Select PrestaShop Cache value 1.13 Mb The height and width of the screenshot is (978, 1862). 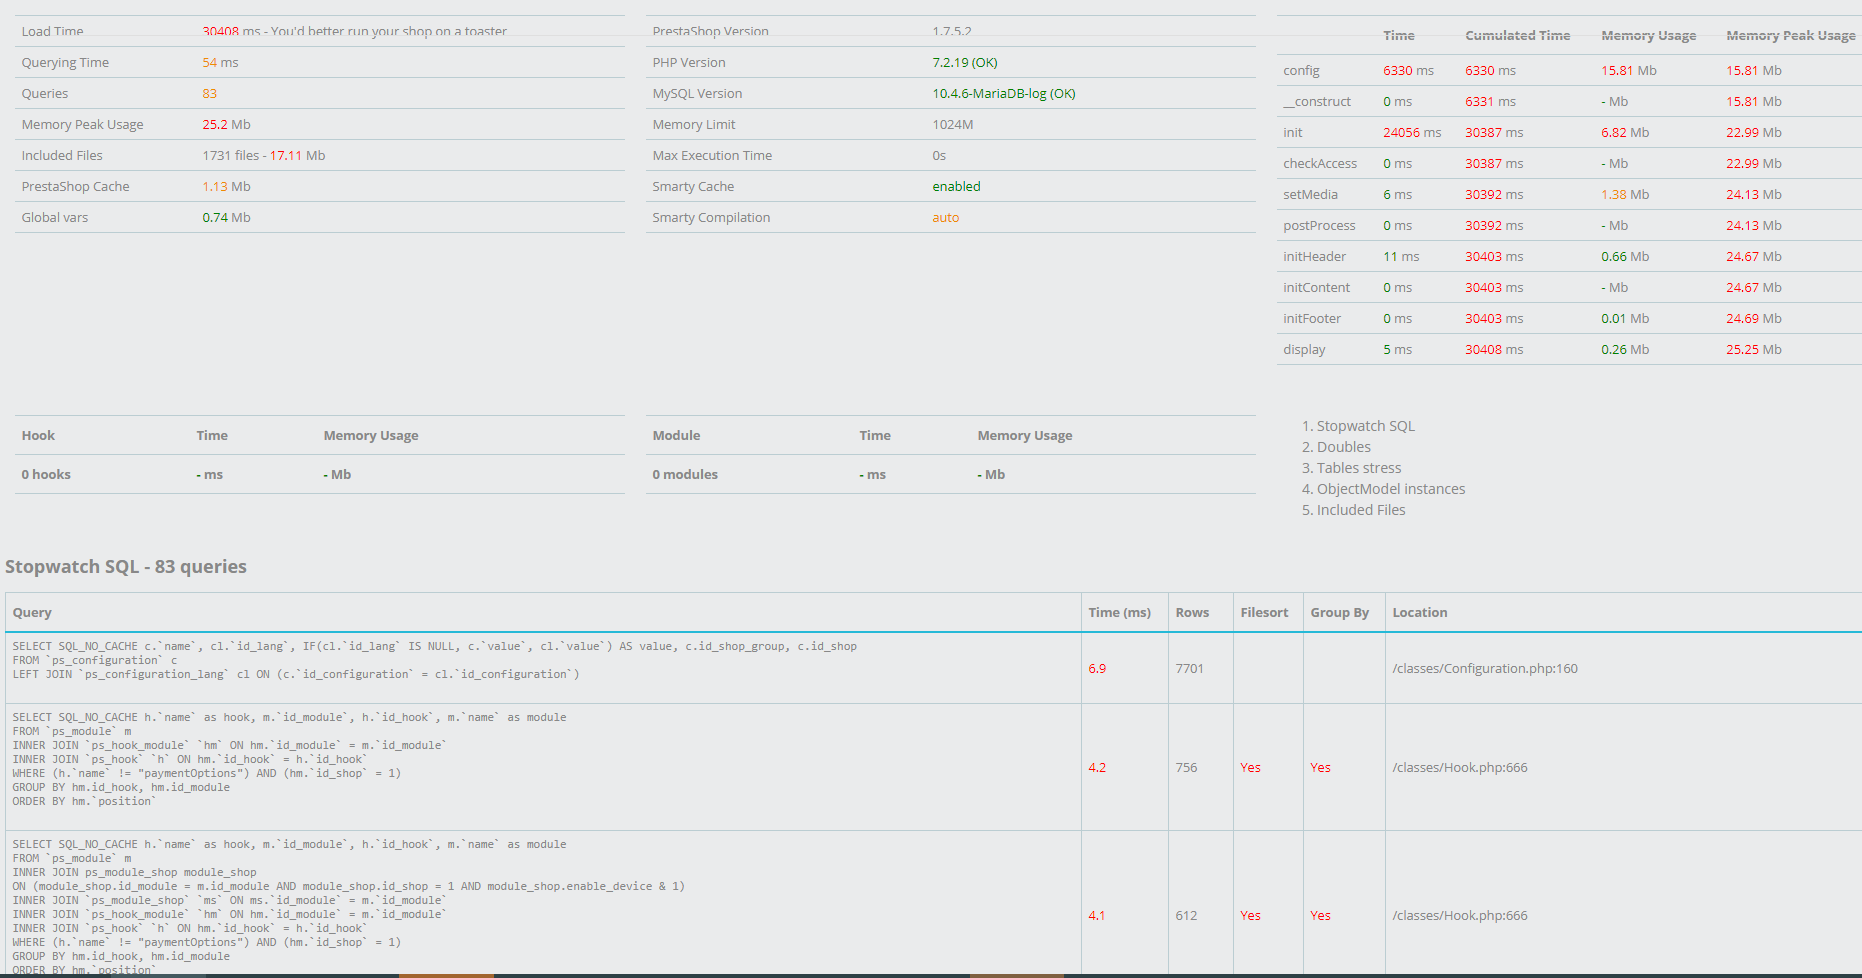(226, 186)
